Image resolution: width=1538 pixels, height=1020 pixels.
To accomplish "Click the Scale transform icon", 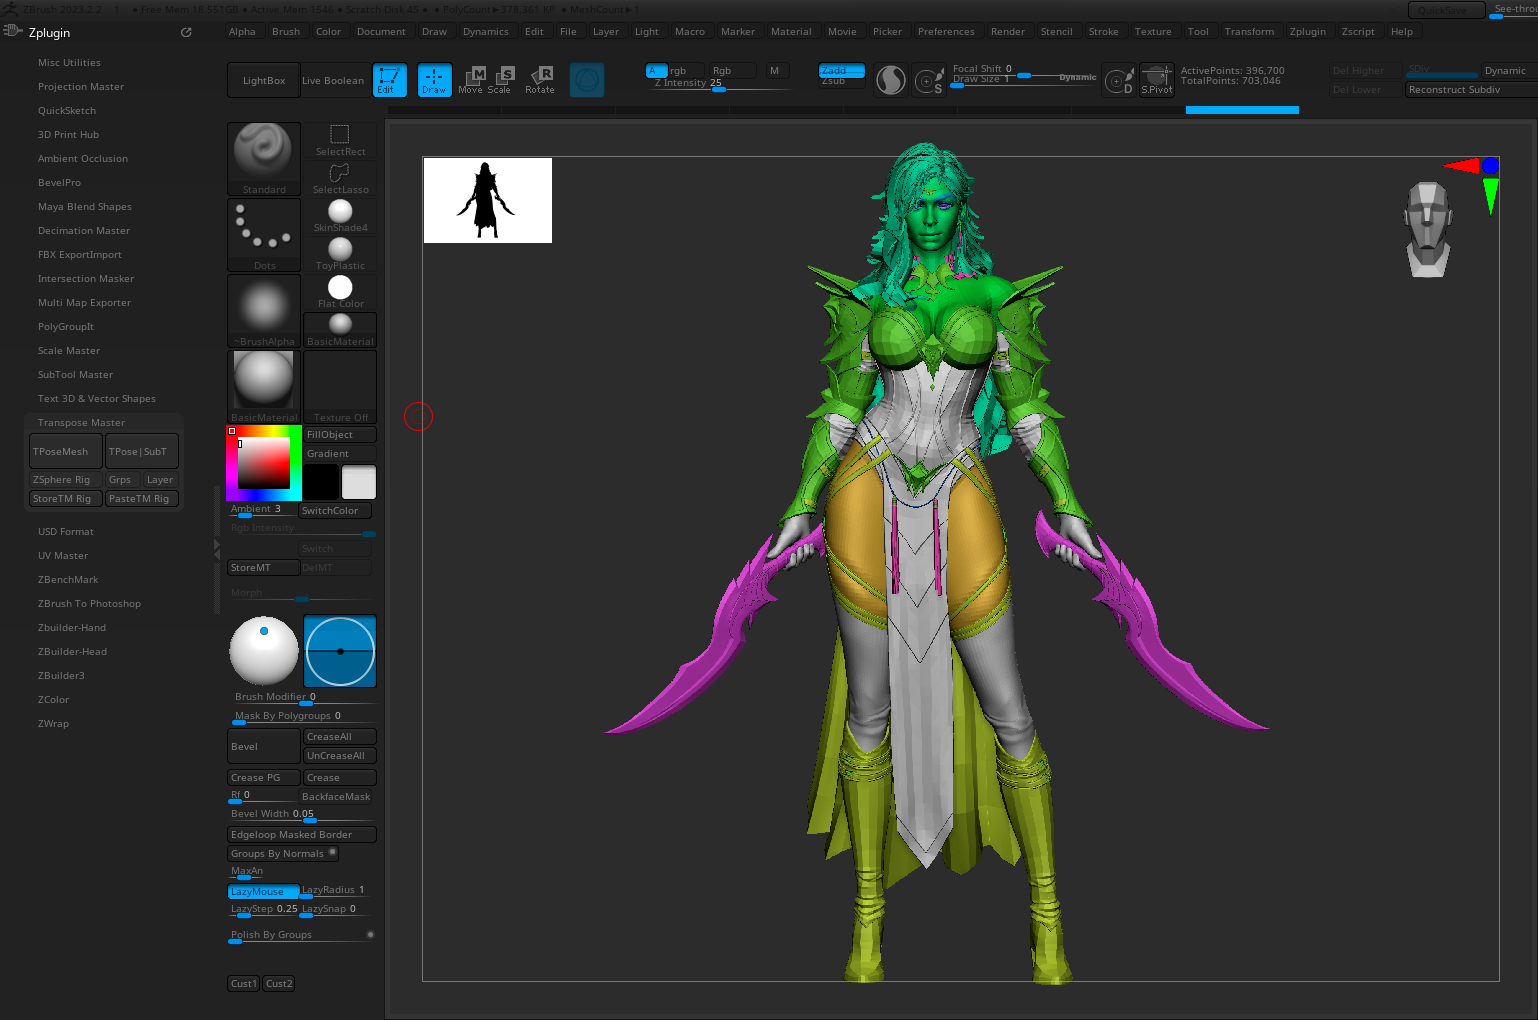I will [x=500, y=80].
